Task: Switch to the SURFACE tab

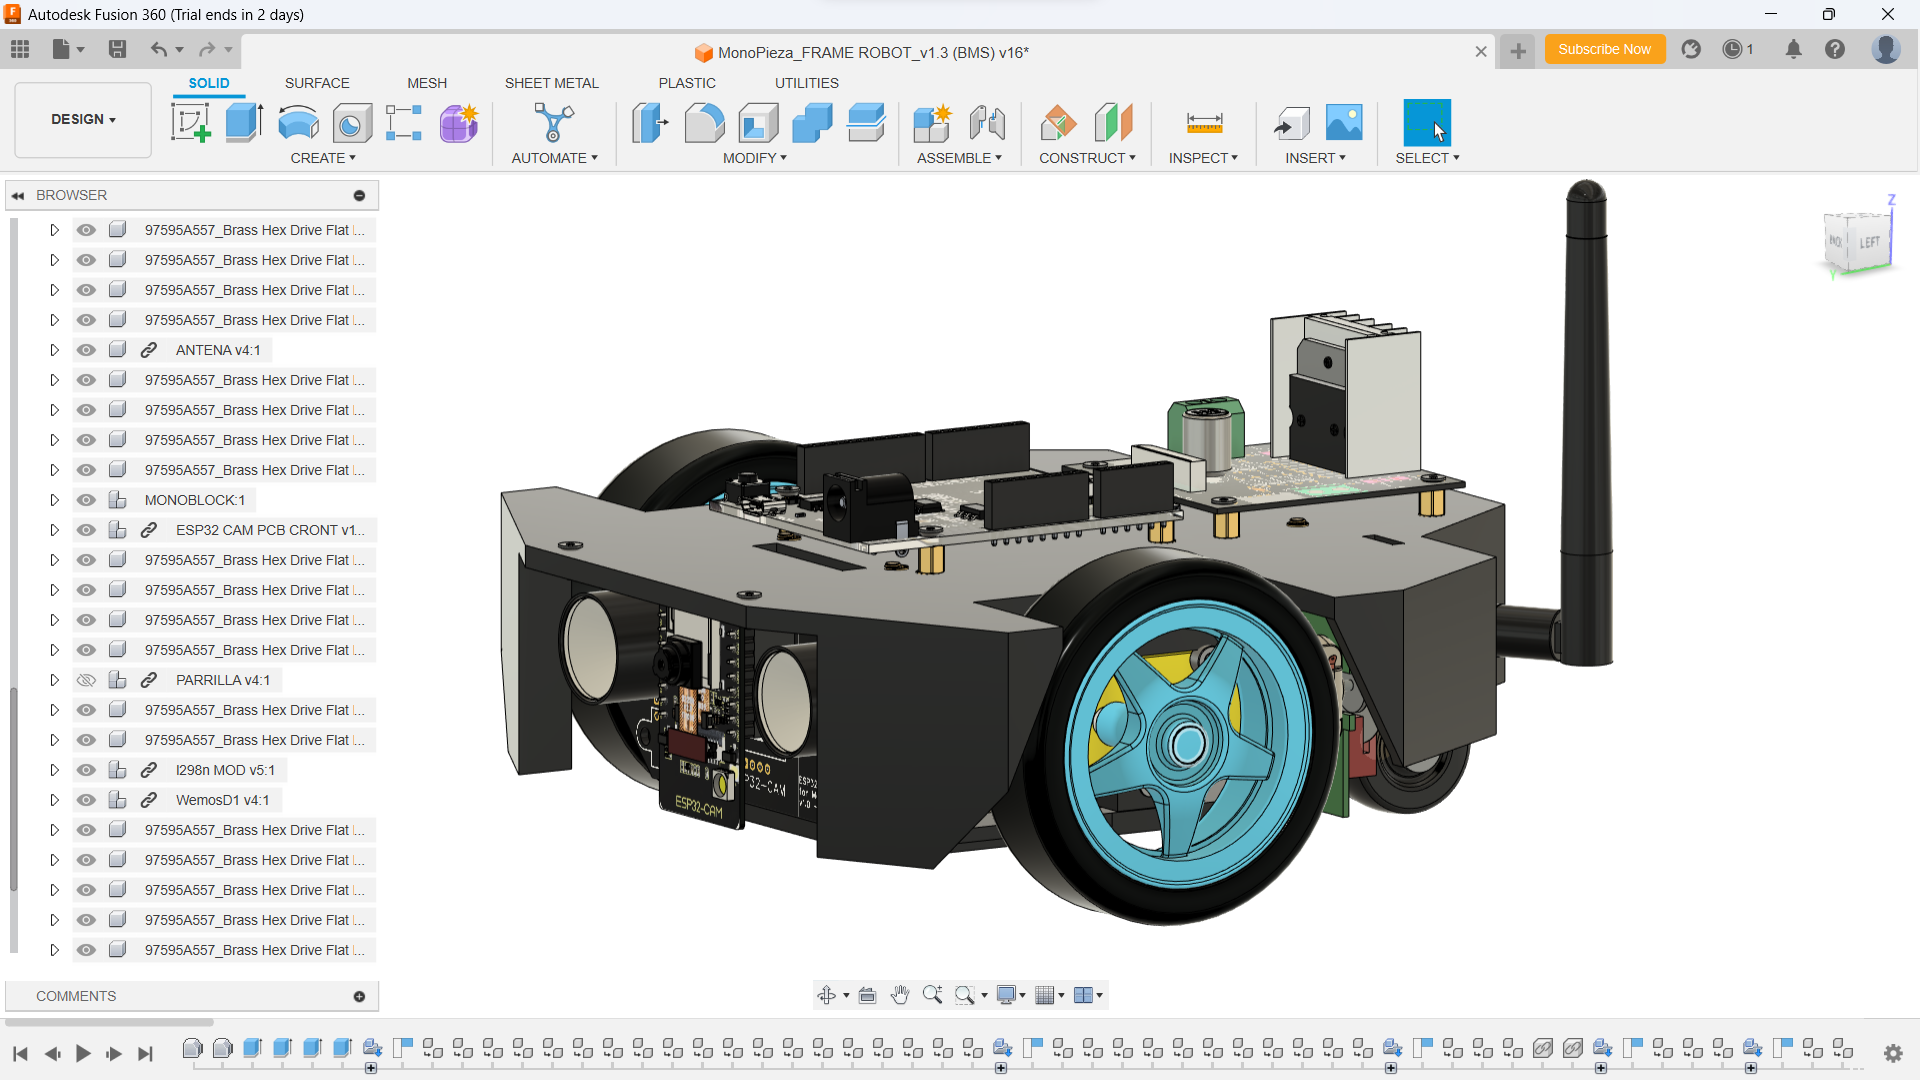Action: coord(316,83)
